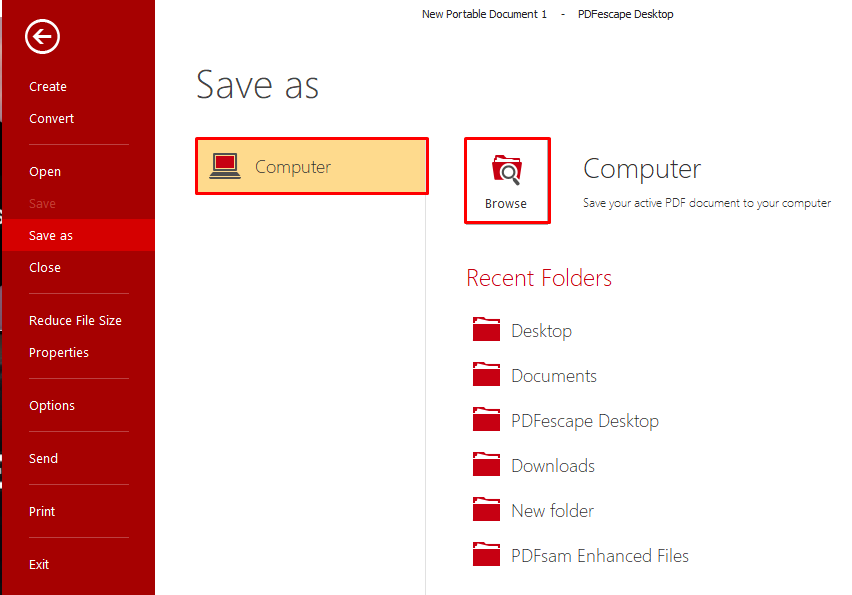Viewport: 852px width, 595px height.
Task: Open Reduce File Size option
Action: pyautogui.click(x=76, y=321)
